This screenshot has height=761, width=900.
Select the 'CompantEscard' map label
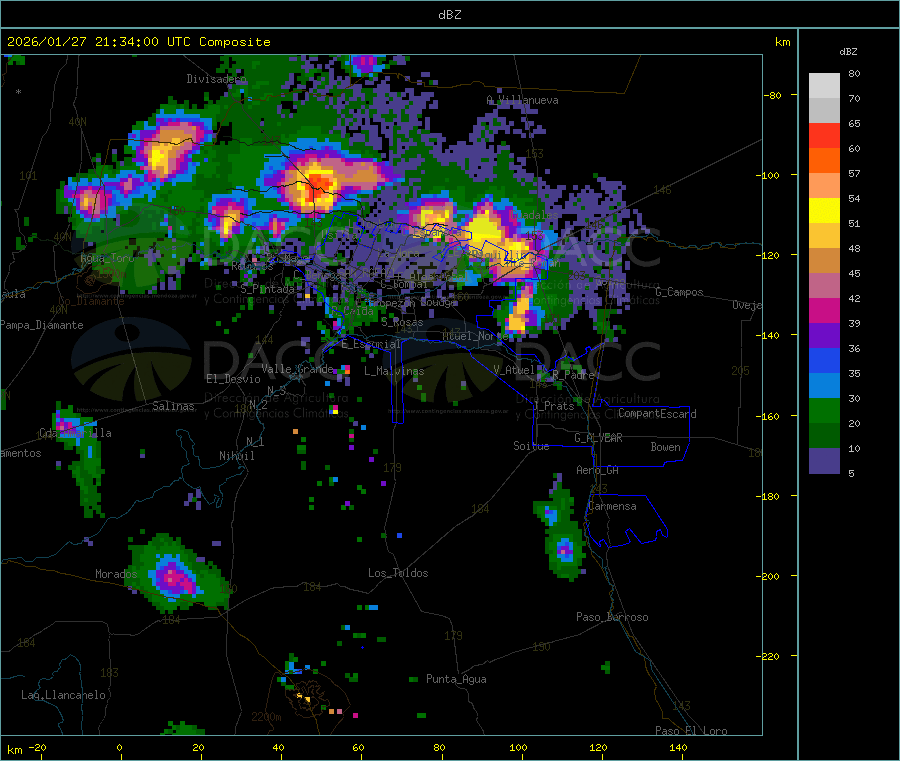coord(657,413)
